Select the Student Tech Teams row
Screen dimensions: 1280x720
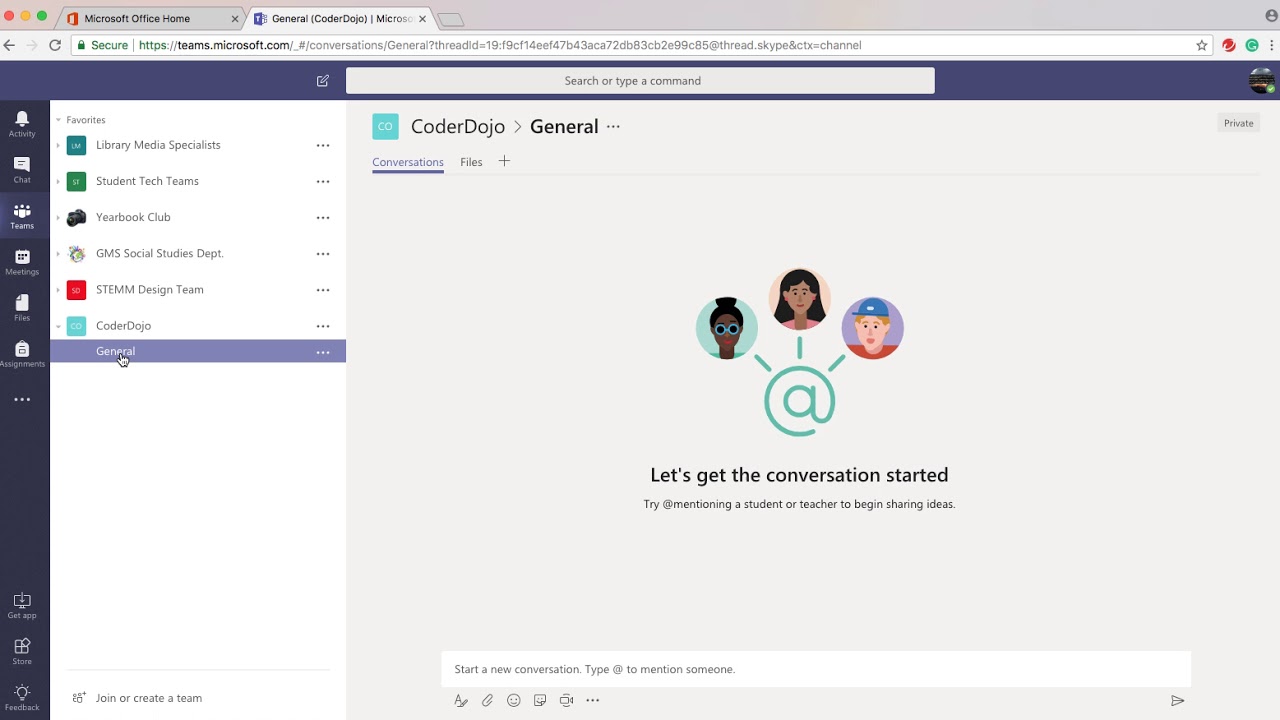coord(198,181)
